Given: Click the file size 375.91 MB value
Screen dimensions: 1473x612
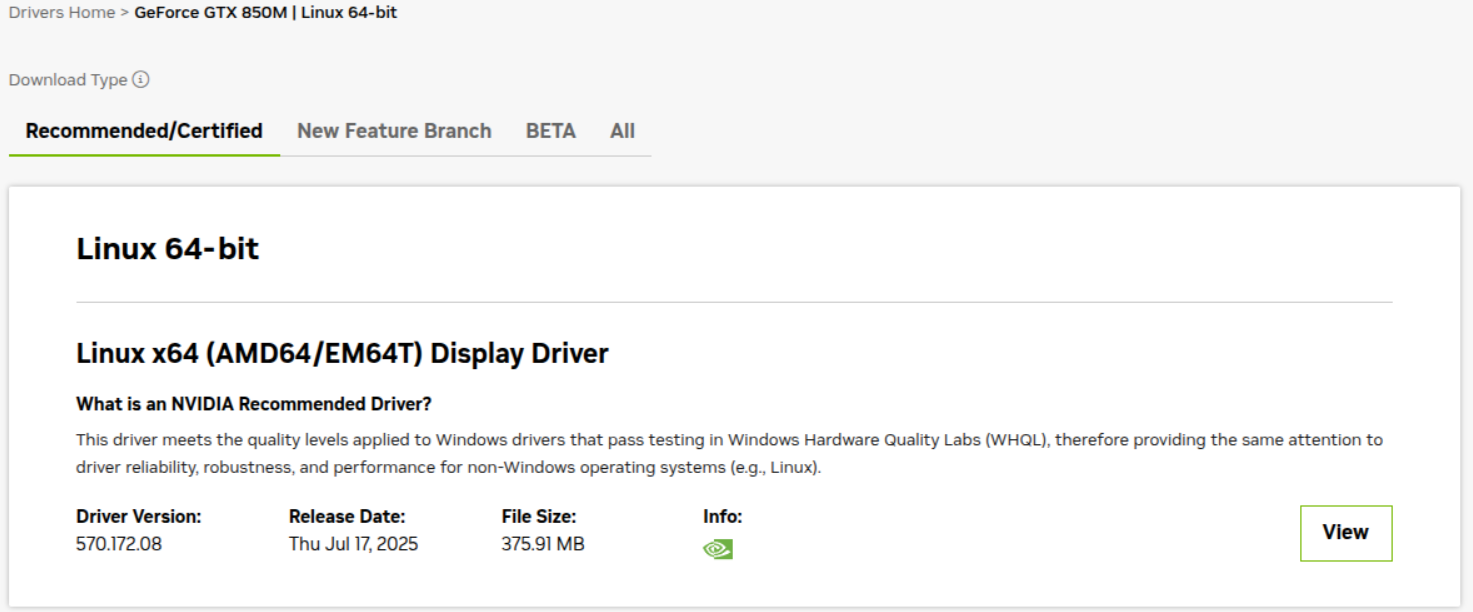Looking at the screenshot, I should [x=543, y=544].
